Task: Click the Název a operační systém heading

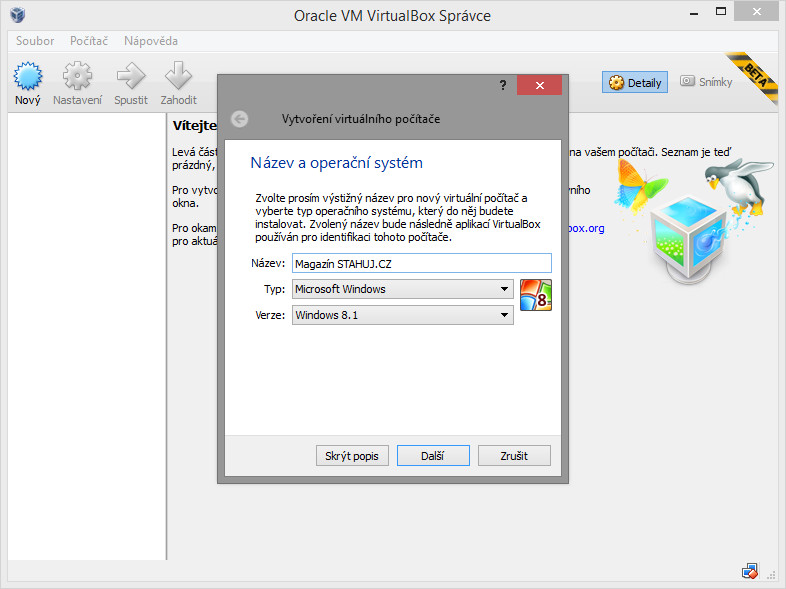Action: pos(336,163)
